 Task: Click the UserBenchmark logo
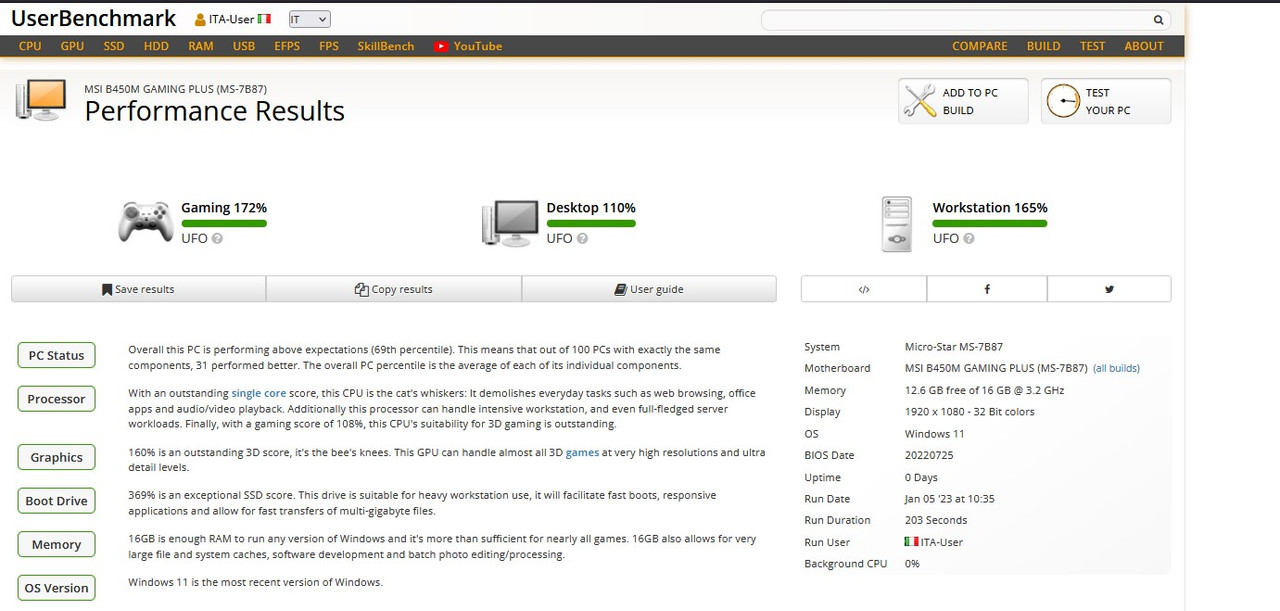click(94, 18)
